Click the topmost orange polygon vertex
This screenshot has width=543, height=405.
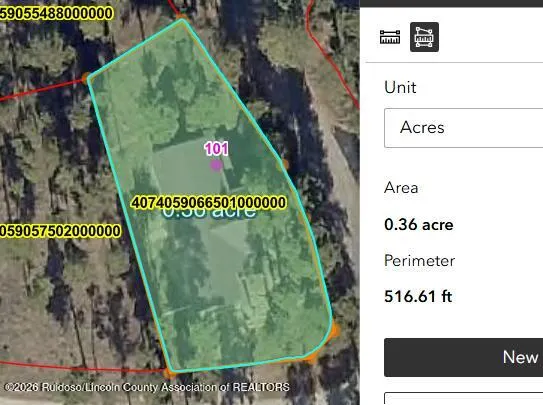(181, 17)
